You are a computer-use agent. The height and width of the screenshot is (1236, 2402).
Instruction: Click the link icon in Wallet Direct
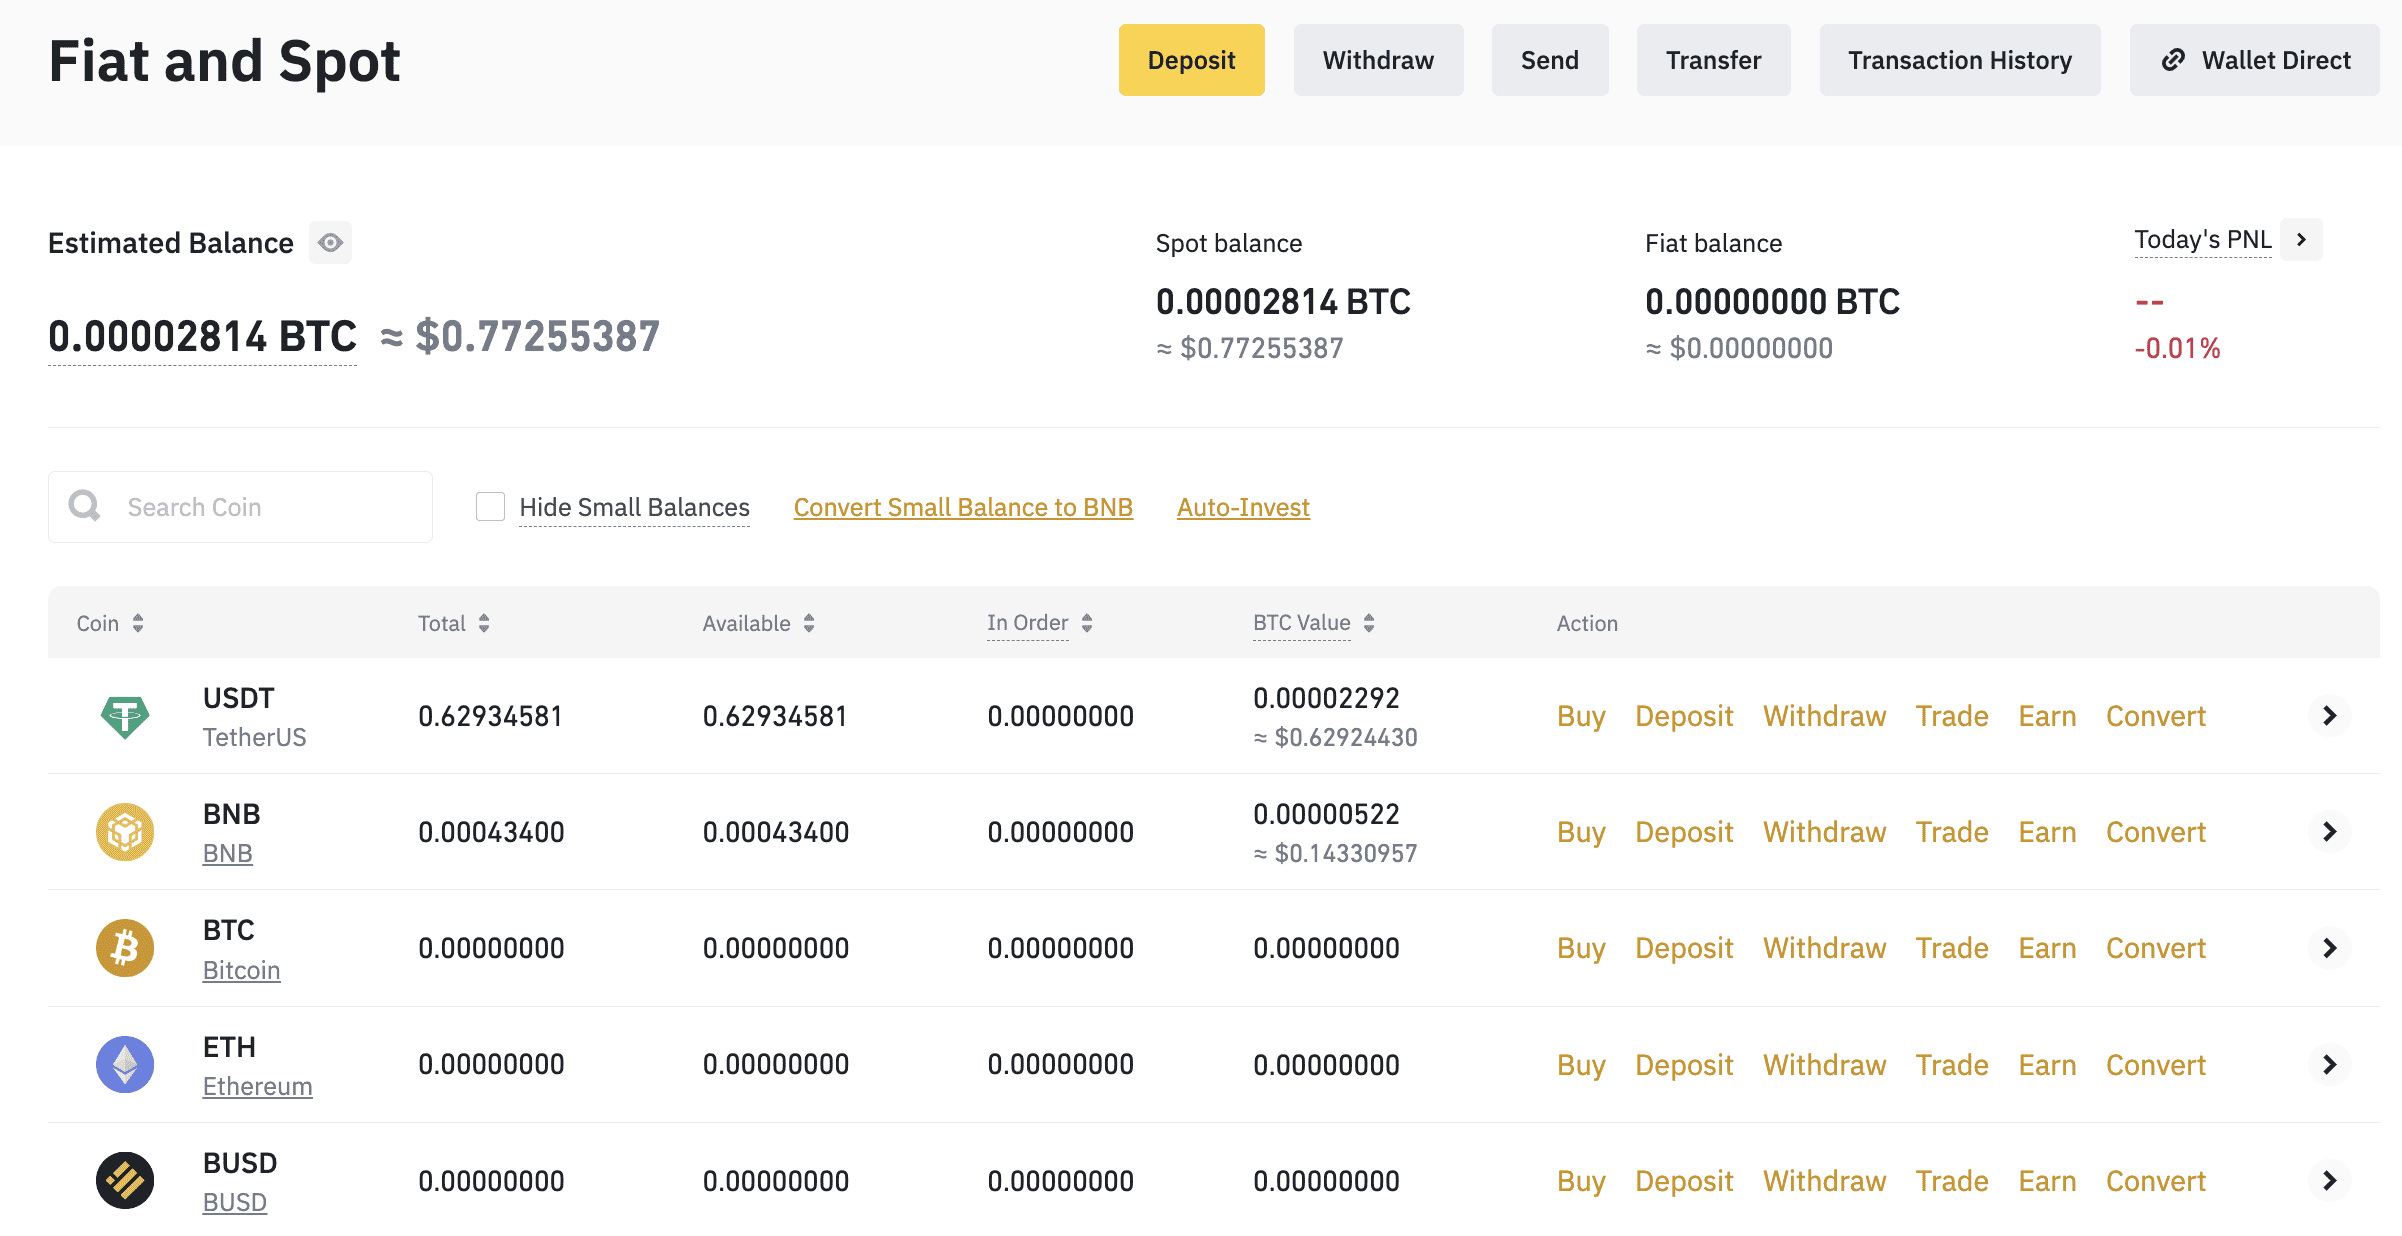(2173, 60)
